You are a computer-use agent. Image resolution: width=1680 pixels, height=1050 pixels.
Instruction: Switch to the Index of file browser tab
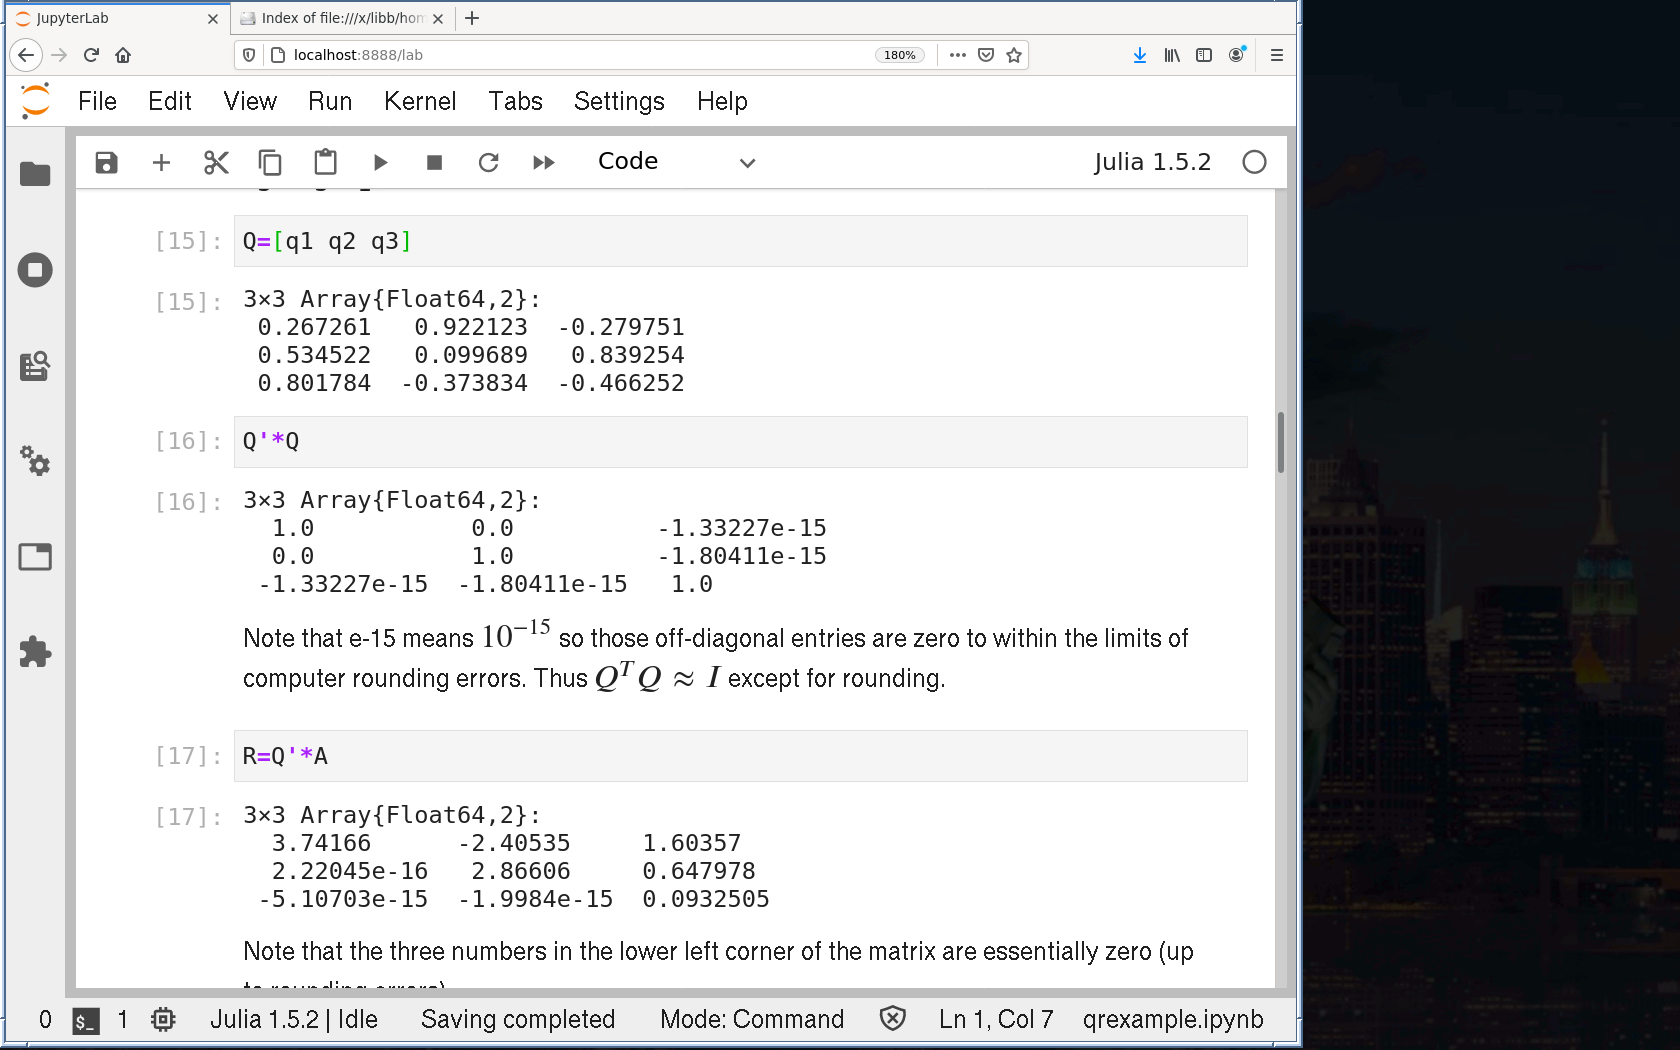(x=341, y=18)
